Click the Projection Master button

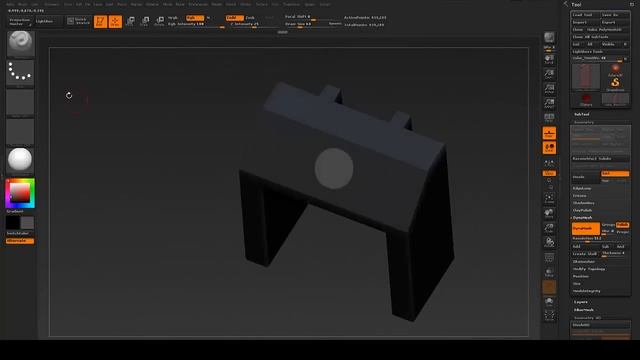pos(20,21)
